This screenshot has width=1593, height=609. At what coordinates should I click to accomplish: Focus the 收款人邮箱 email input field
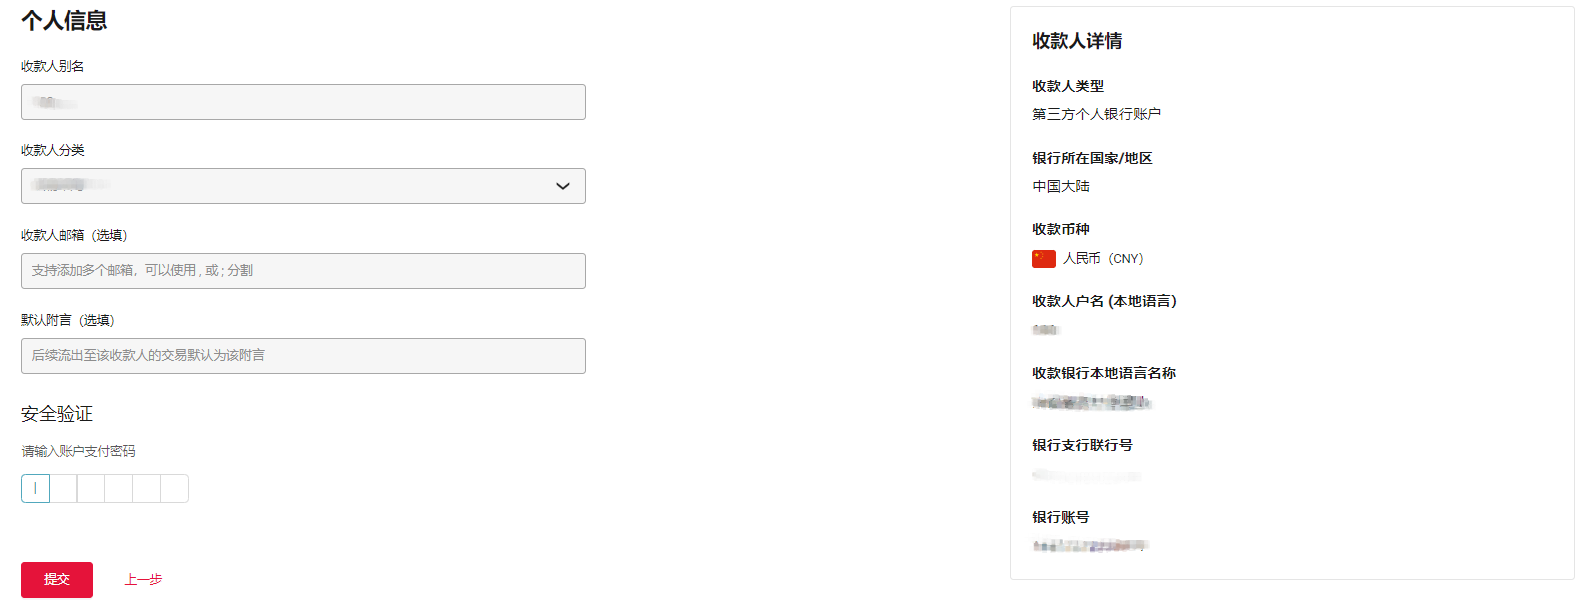[x=303, y=271]
